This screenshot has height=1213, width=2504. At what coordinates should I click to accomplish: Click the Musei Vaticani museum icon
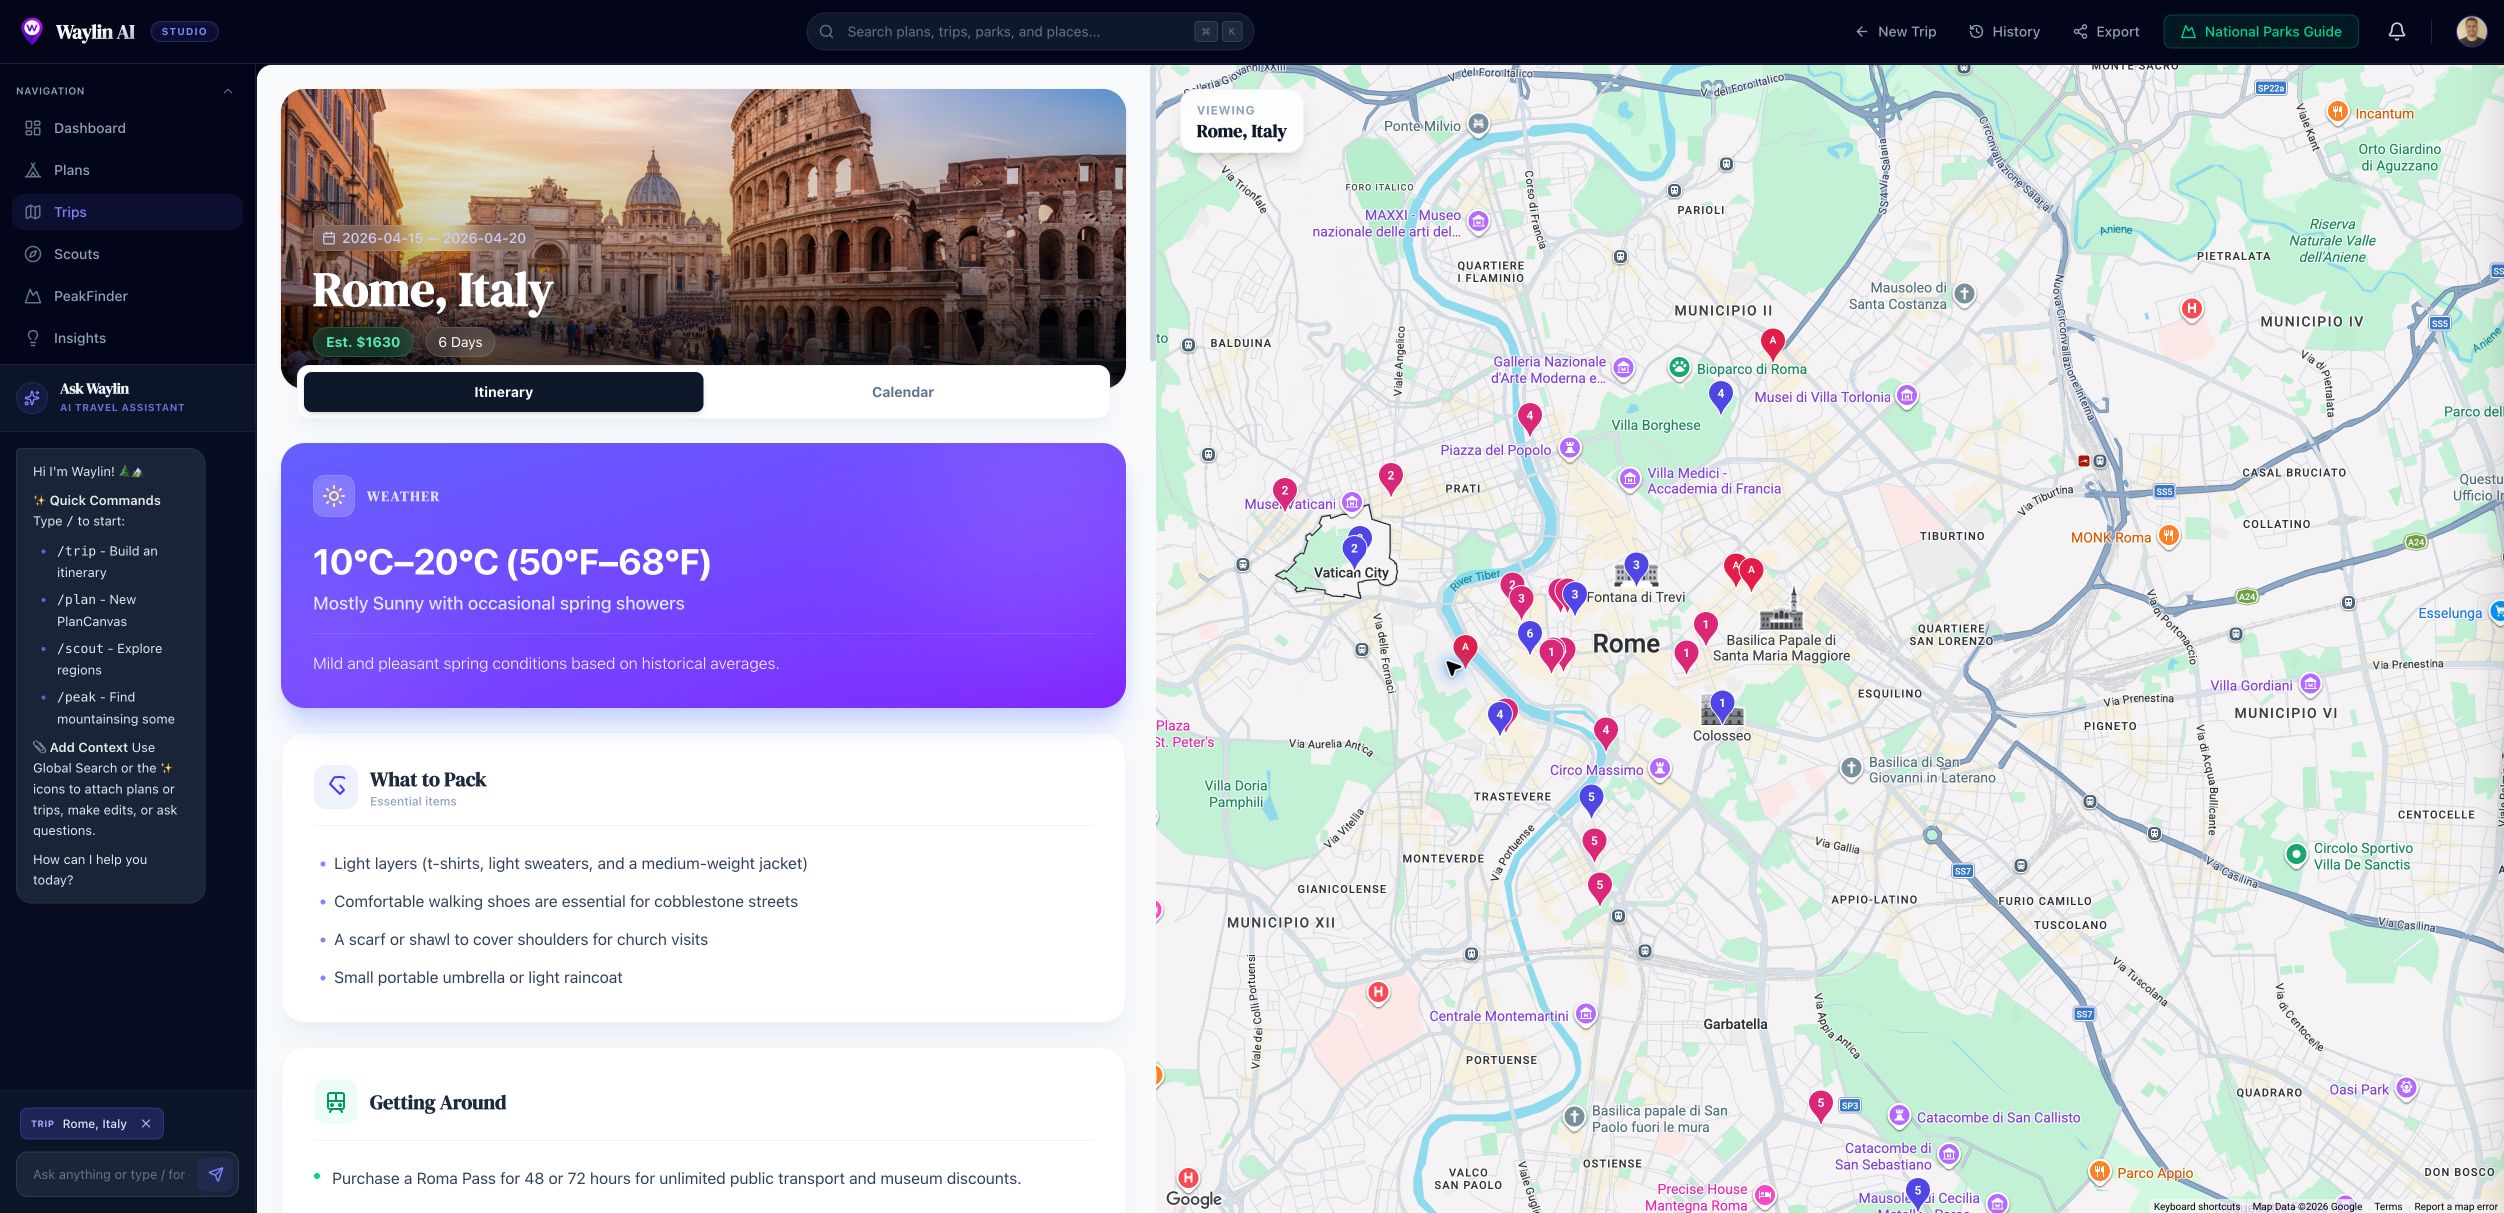1352,502
